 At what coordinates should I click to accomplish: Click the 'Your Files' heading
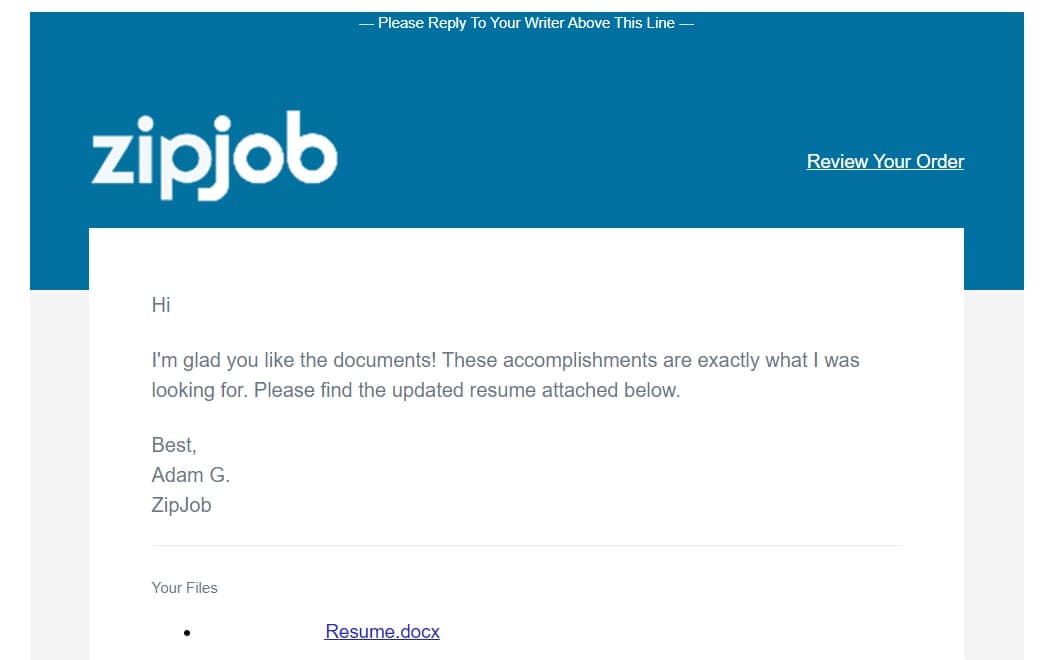coord(185,588)
